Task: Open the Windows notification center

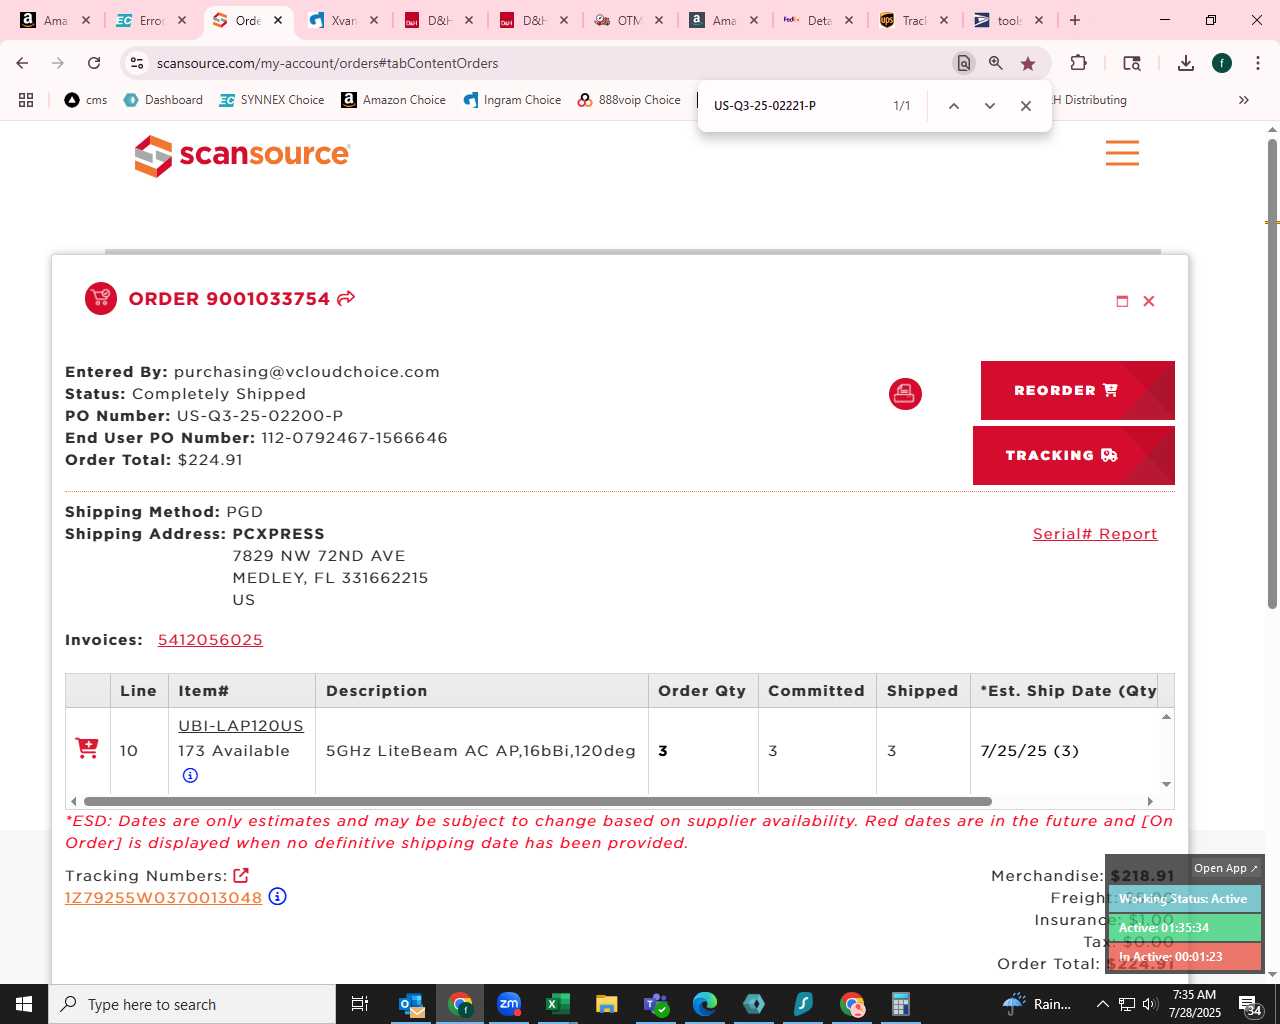Action: [x=1250, y=1004]
